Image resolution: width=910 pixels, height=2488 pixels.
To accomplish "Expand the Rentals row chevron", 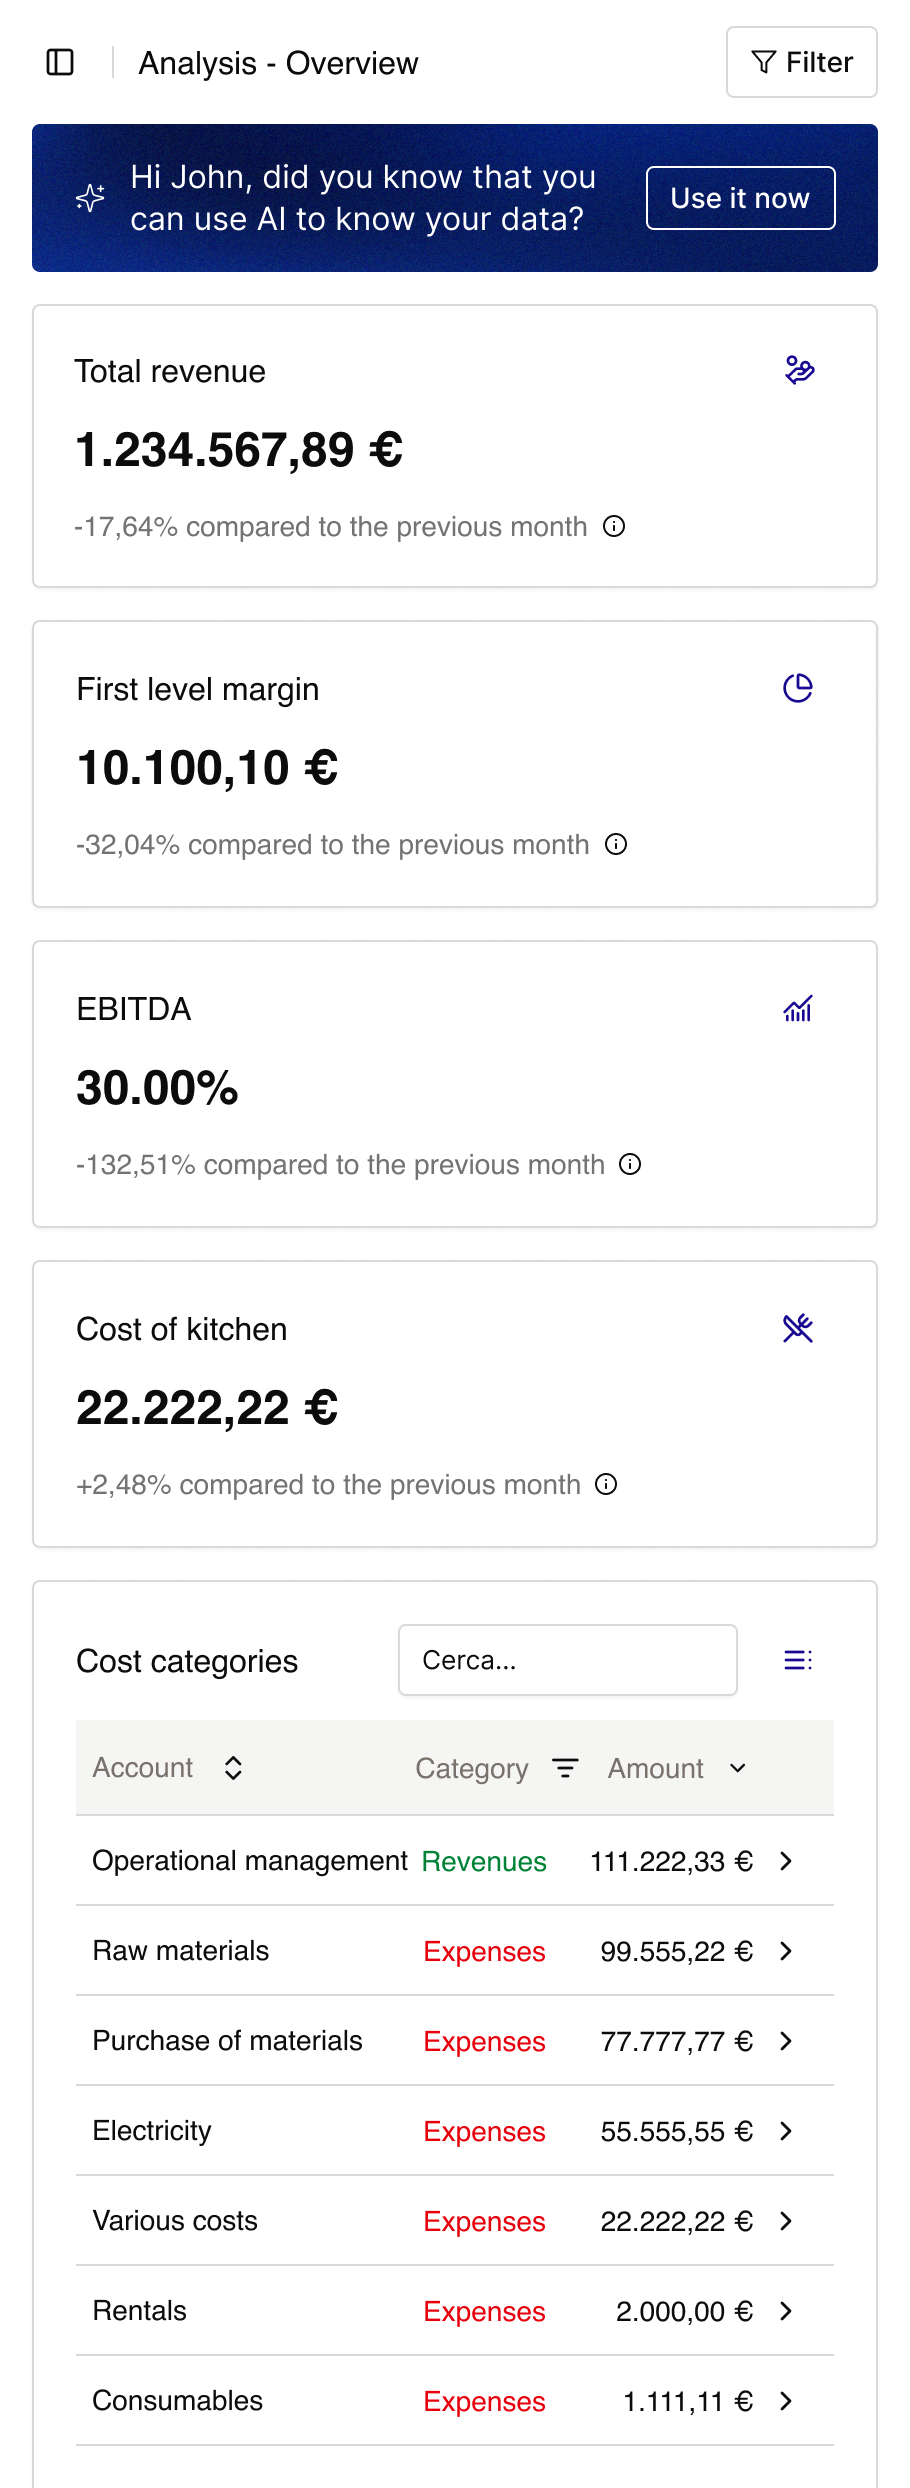I will (x=786, y=2311).
